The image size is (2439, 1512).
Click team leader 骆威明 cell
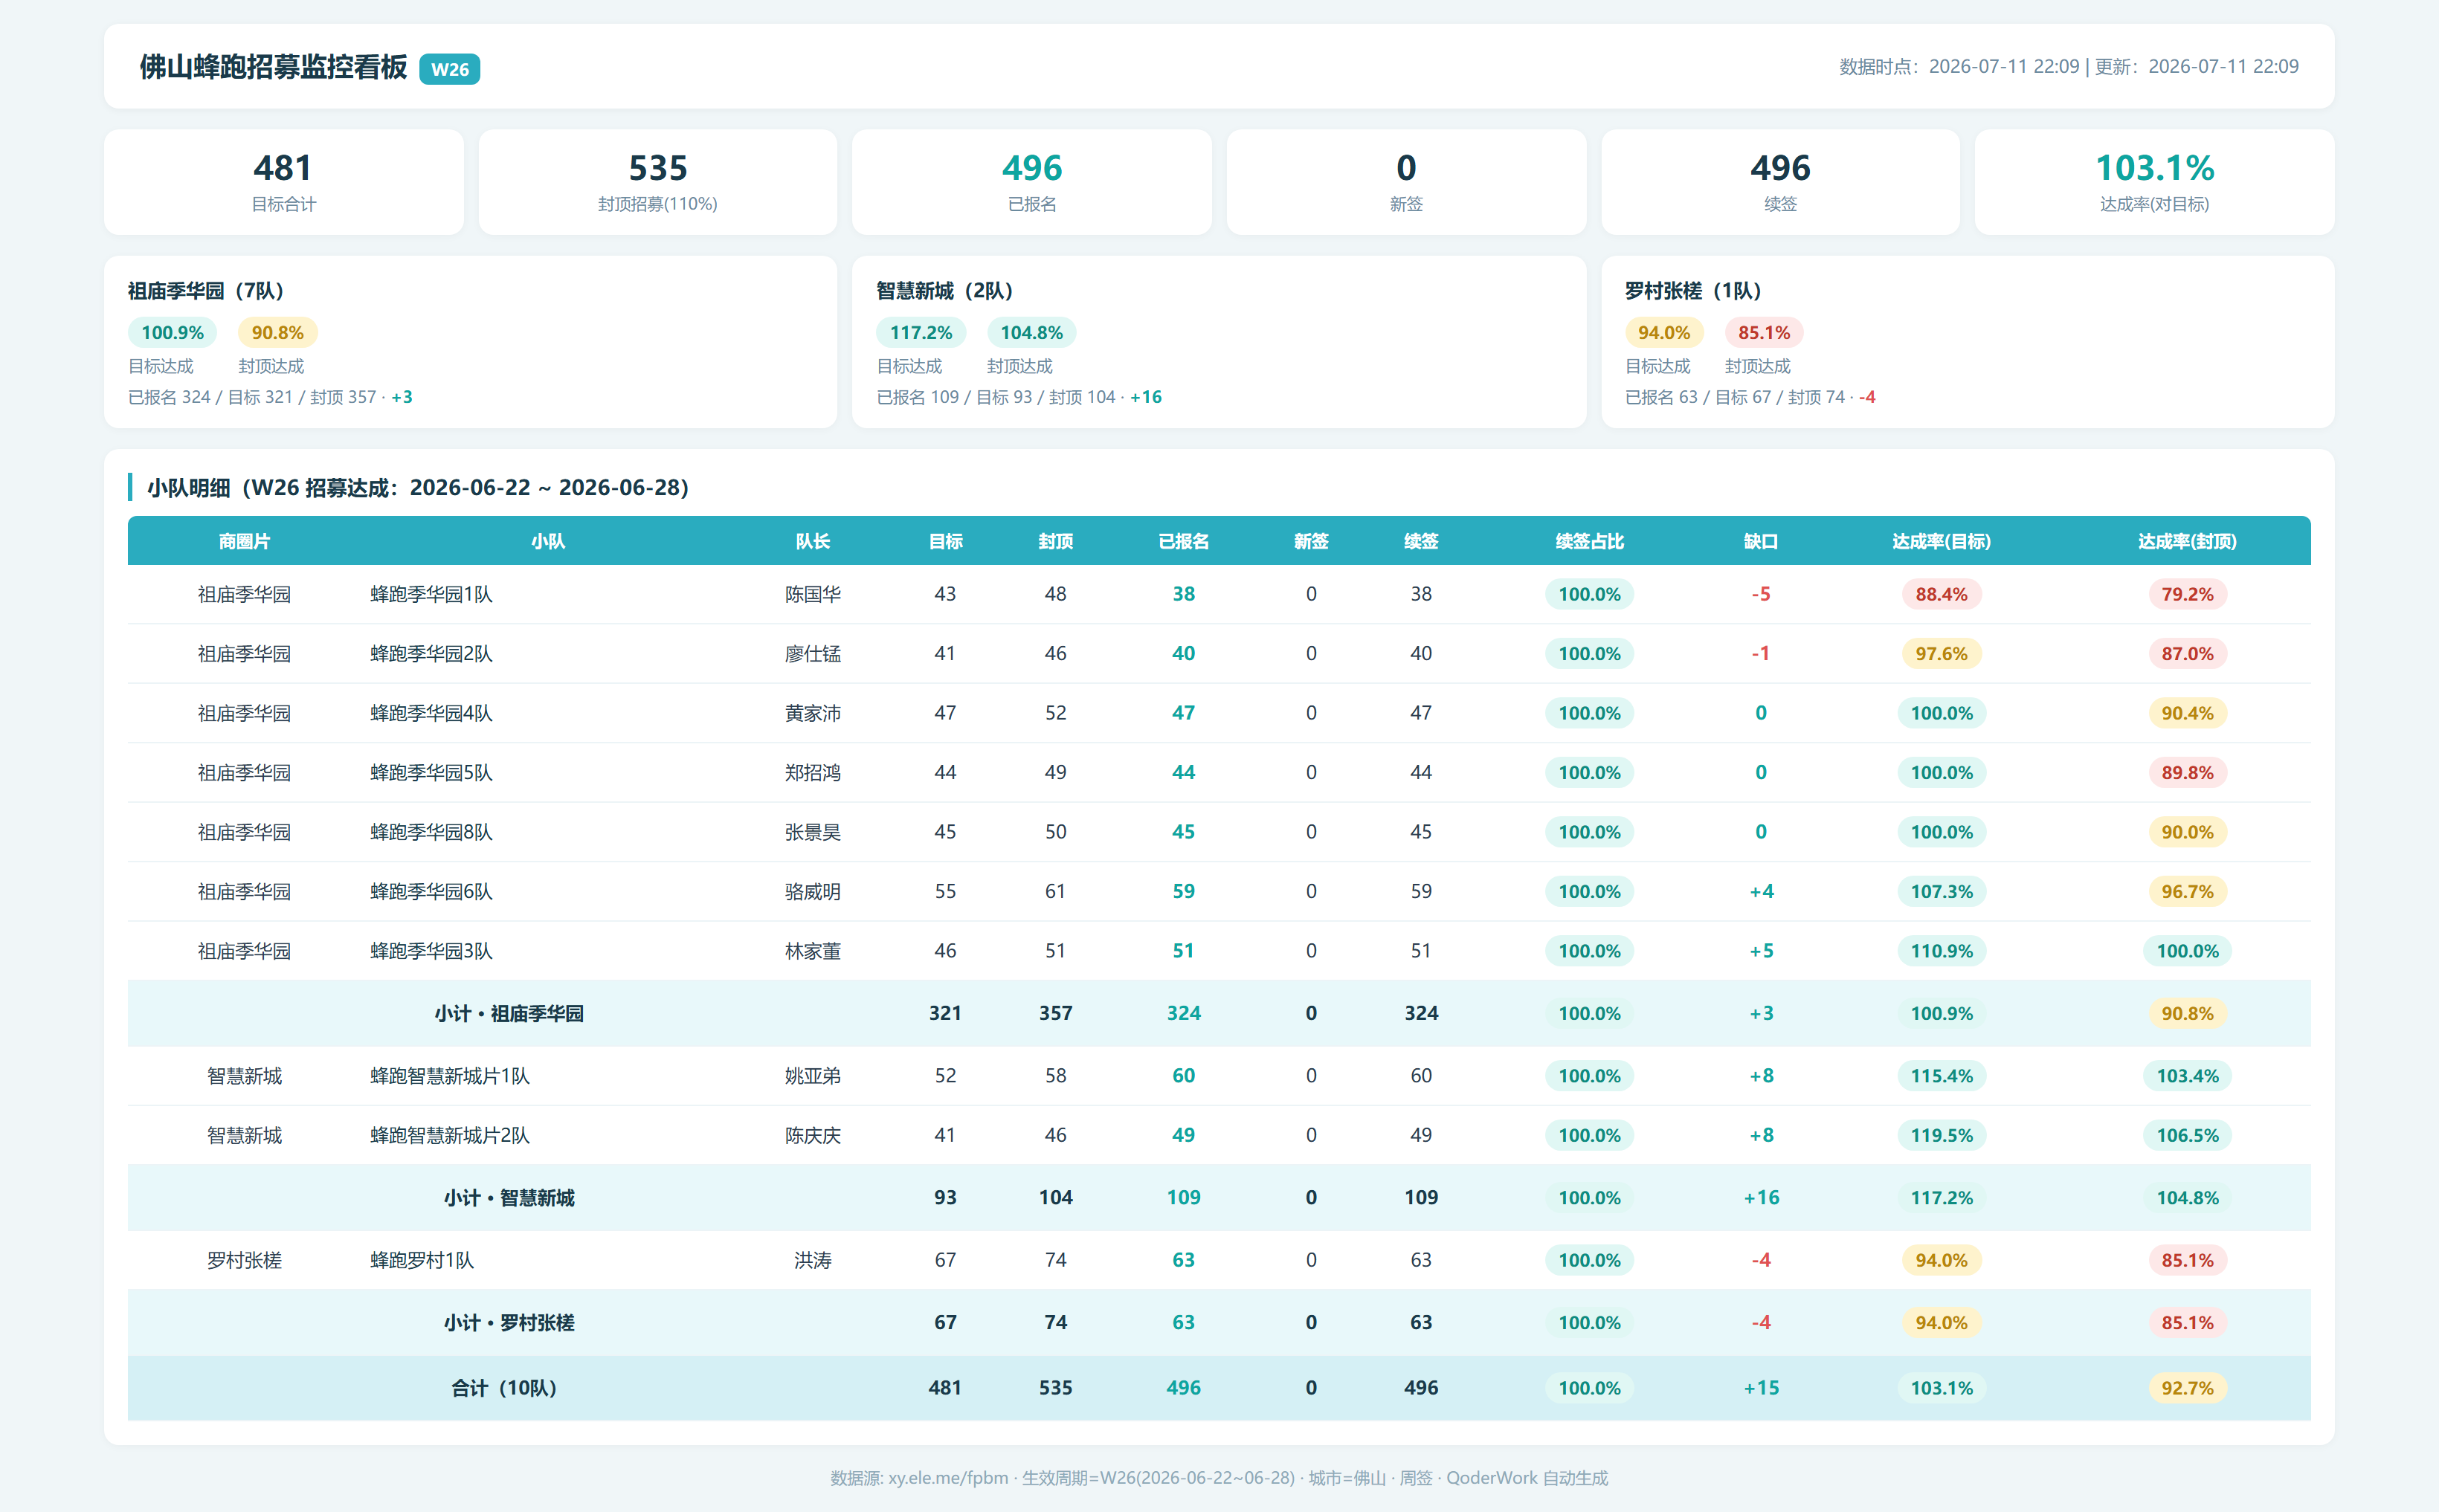tap(812, 891)
